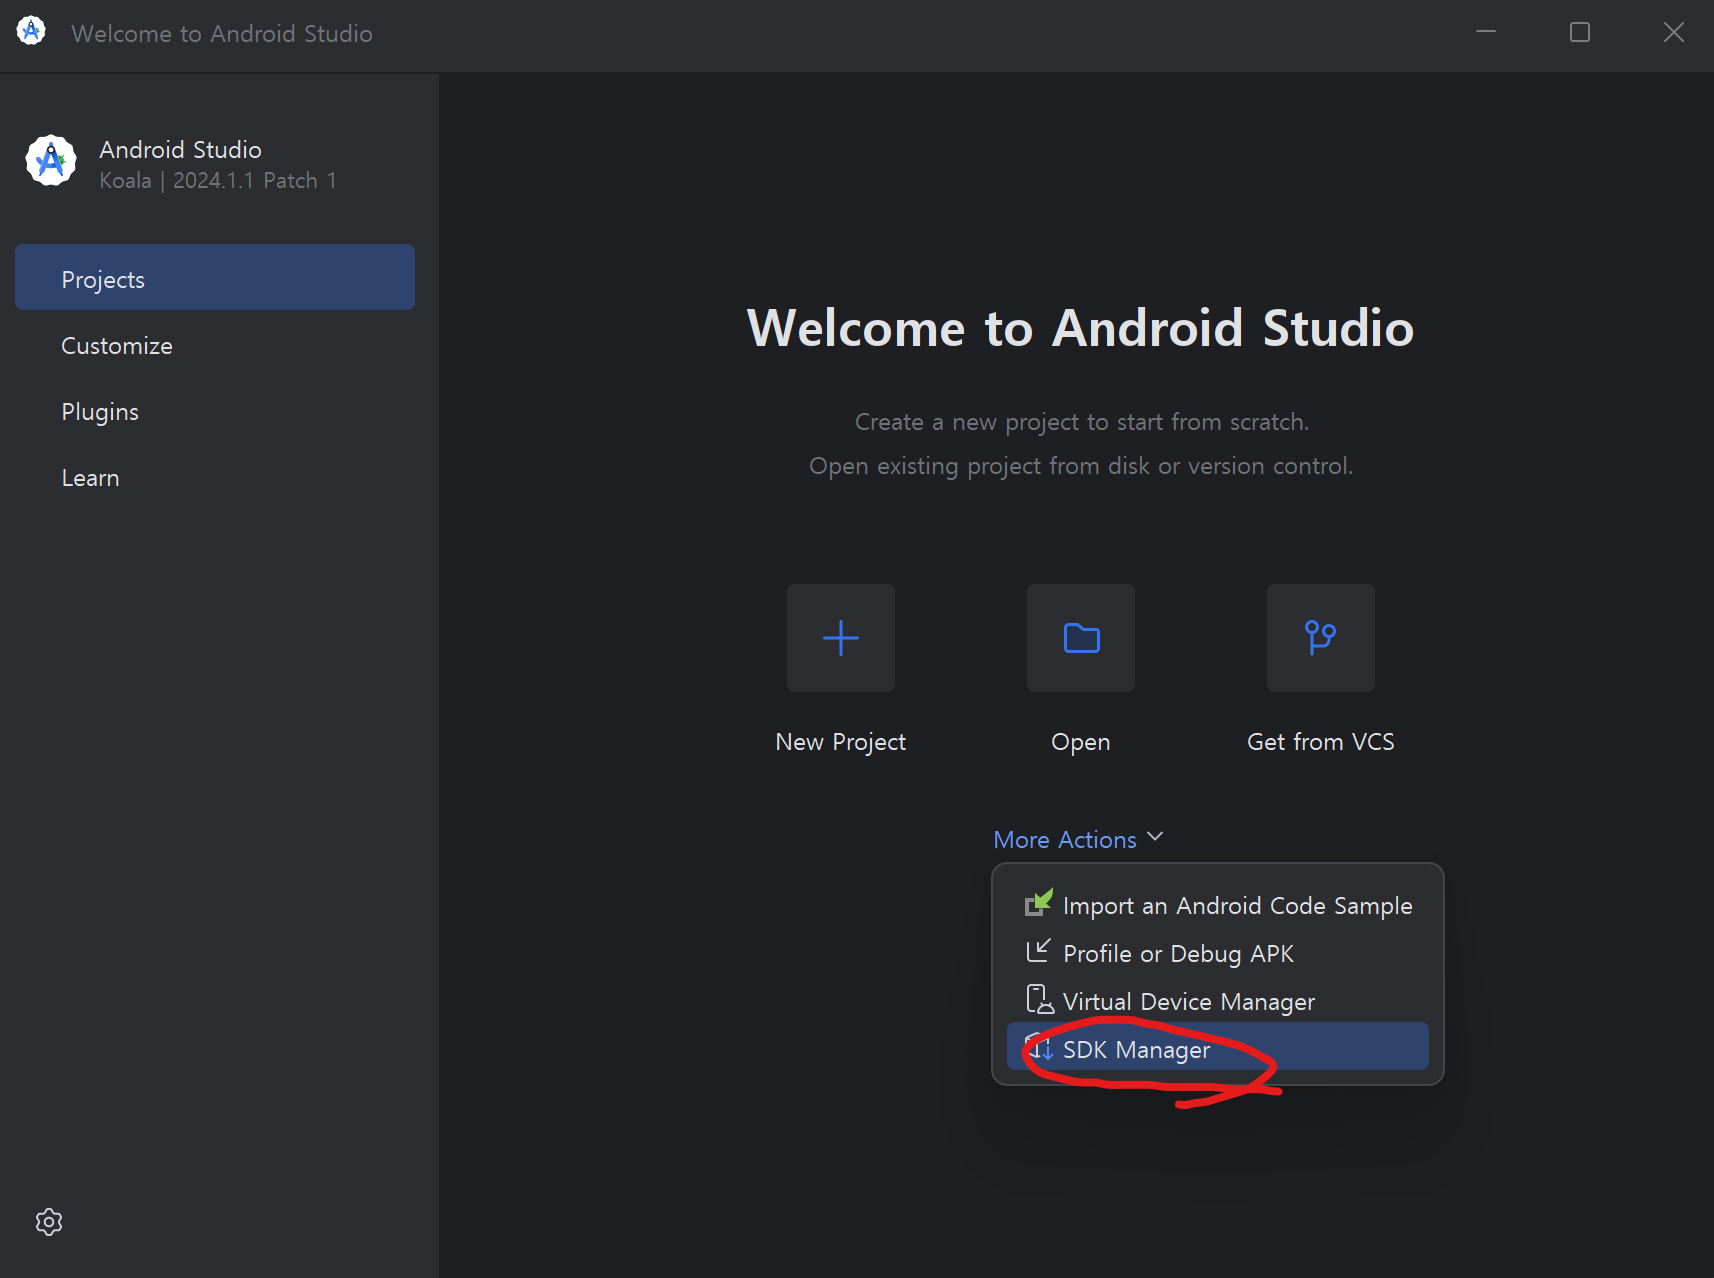Click 'Create a new project to start from scratch.'
The image size is (1714, 1278).
pyautogui.click(x=1082, y=422)
